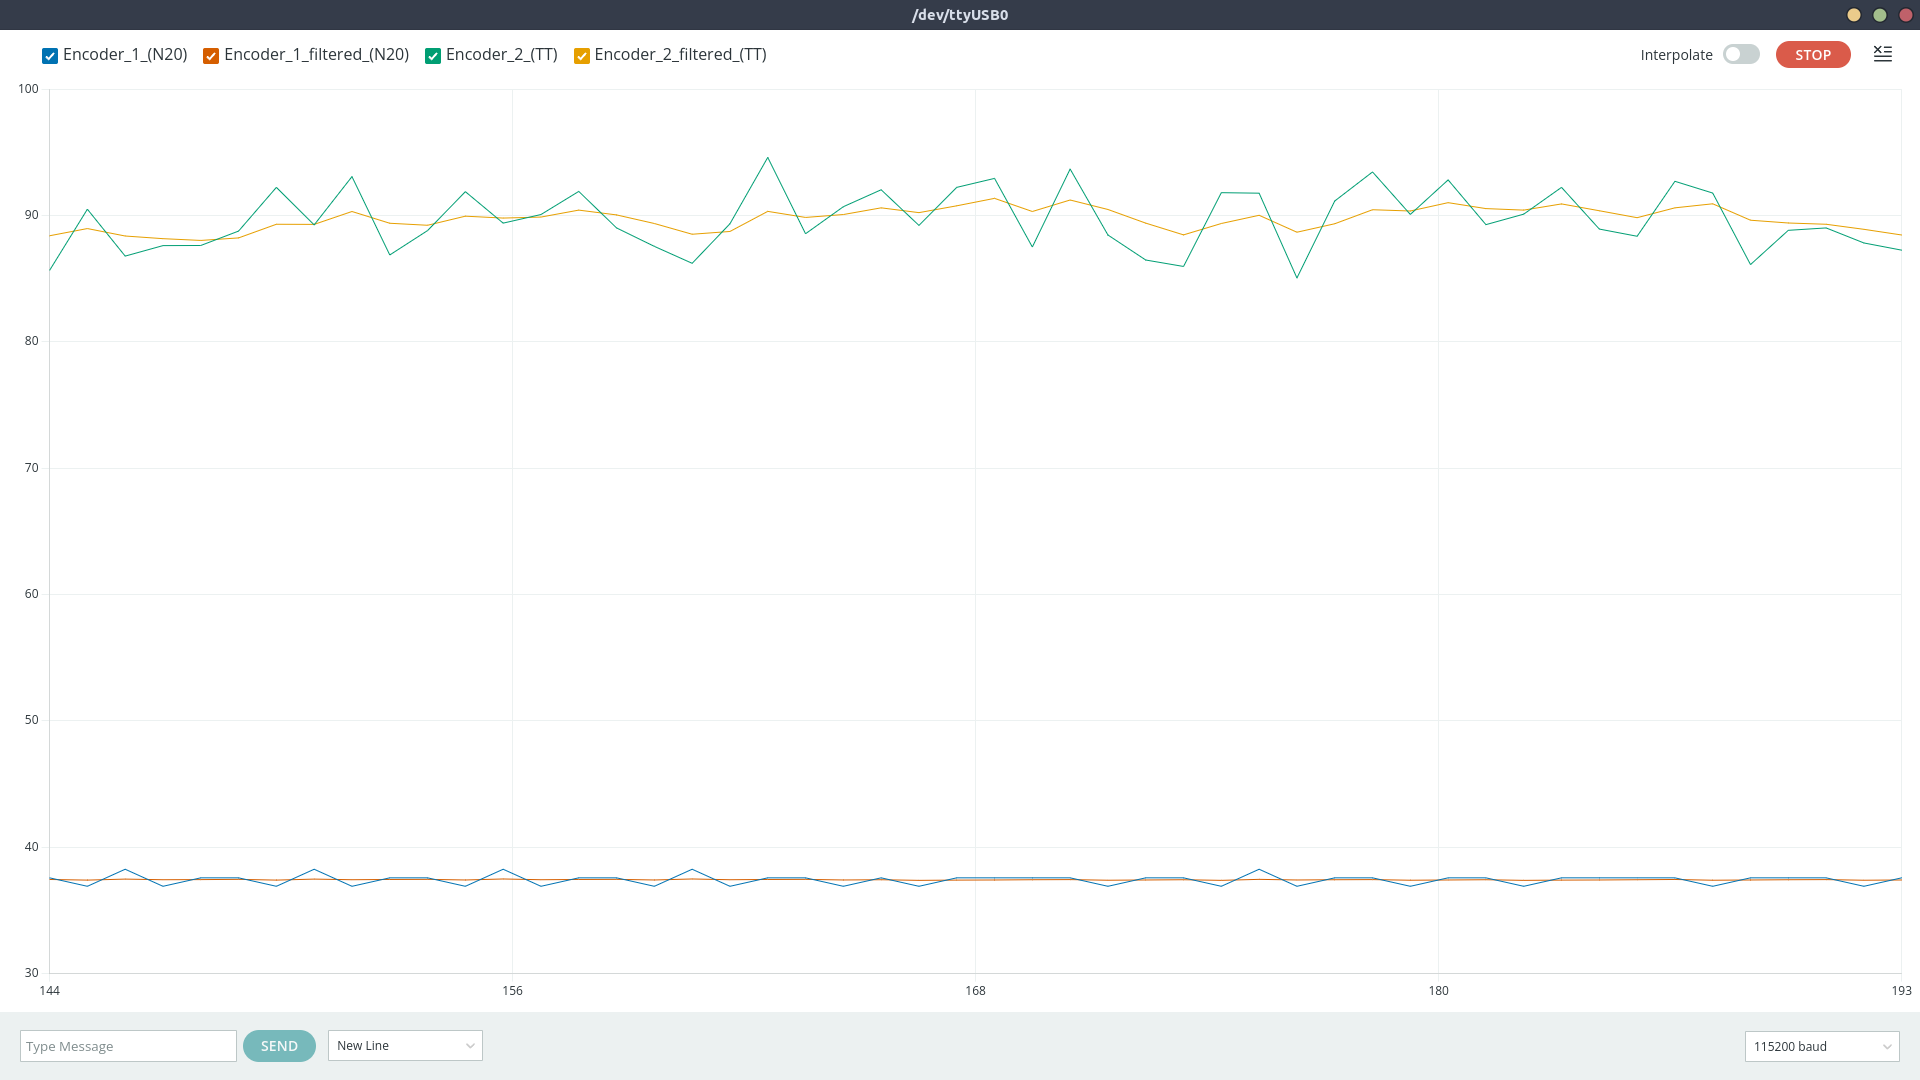Viewport: 1920px width, 1080px height.
Task: Uncheck the Encoder_1_filtered_(N20) checkbox
Action: pyautogui.click(x=211, y=56)
